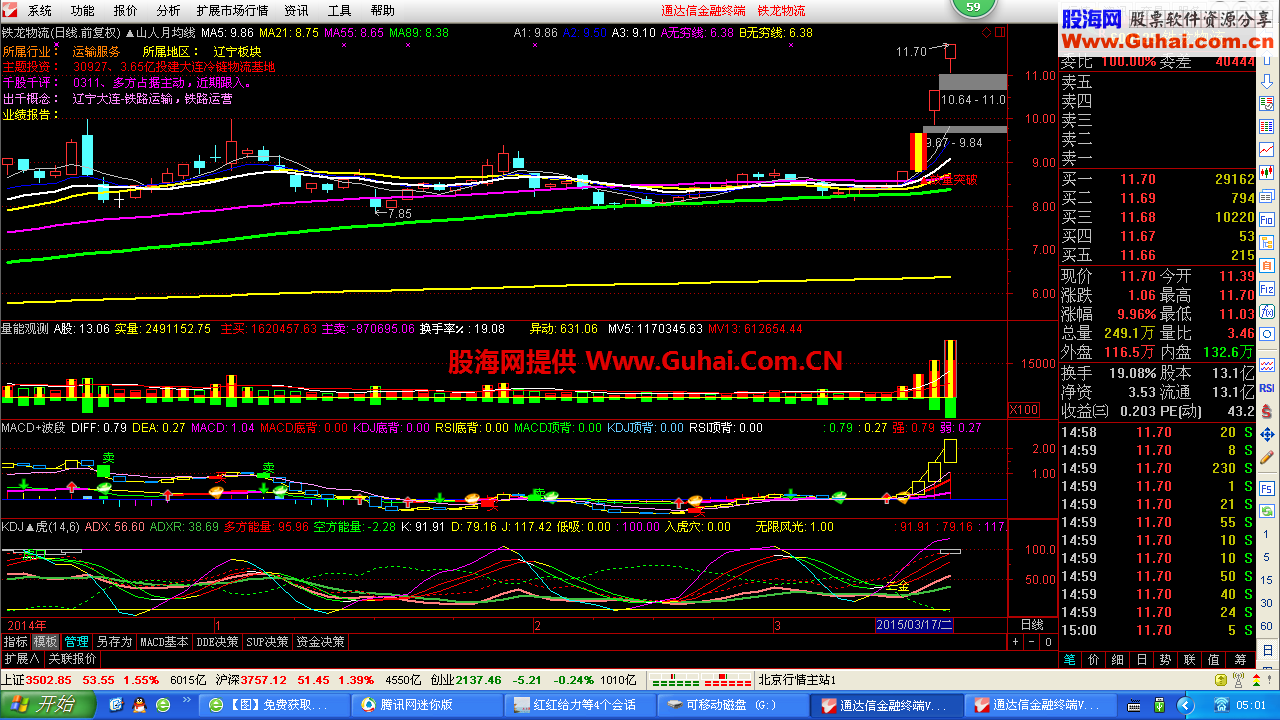
Task: Click the network tray icon beside clock
Action: point(1222,705)
